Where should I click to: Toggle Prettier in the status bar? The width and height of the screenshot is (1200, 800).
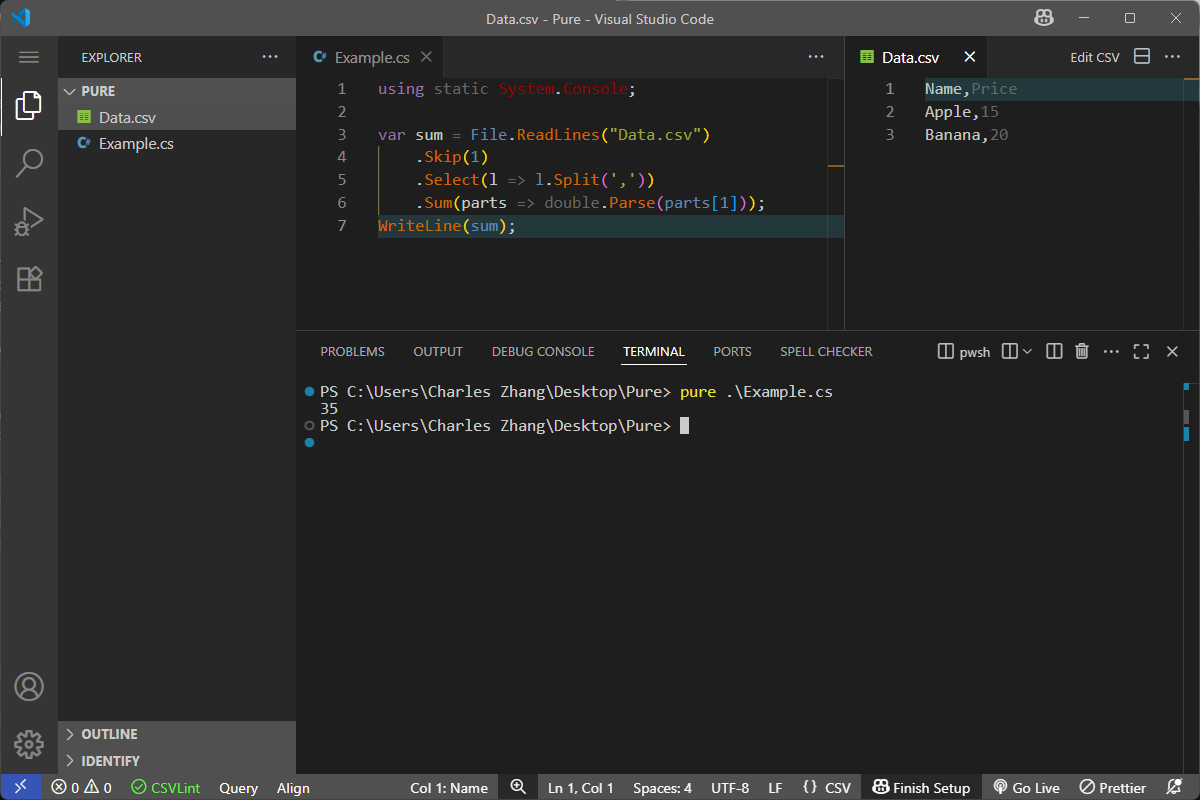(x=1112, y=787)
